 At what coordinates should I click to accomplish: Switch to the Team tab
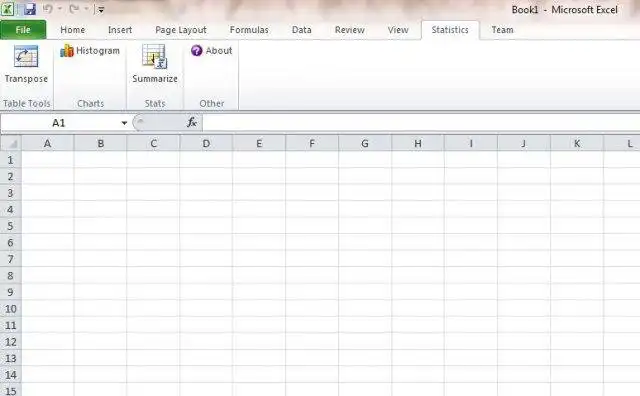tap(502, 30)
